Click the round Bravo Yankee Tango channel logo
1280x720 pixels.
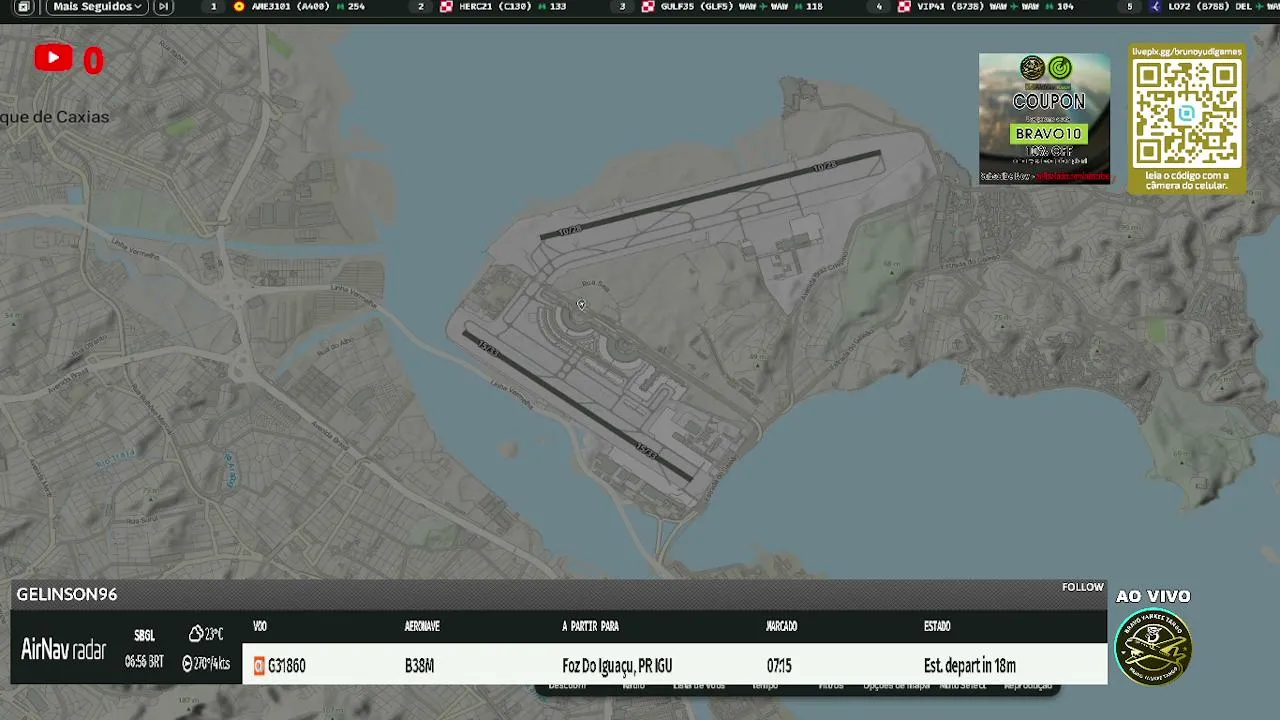click(1153, 646)
